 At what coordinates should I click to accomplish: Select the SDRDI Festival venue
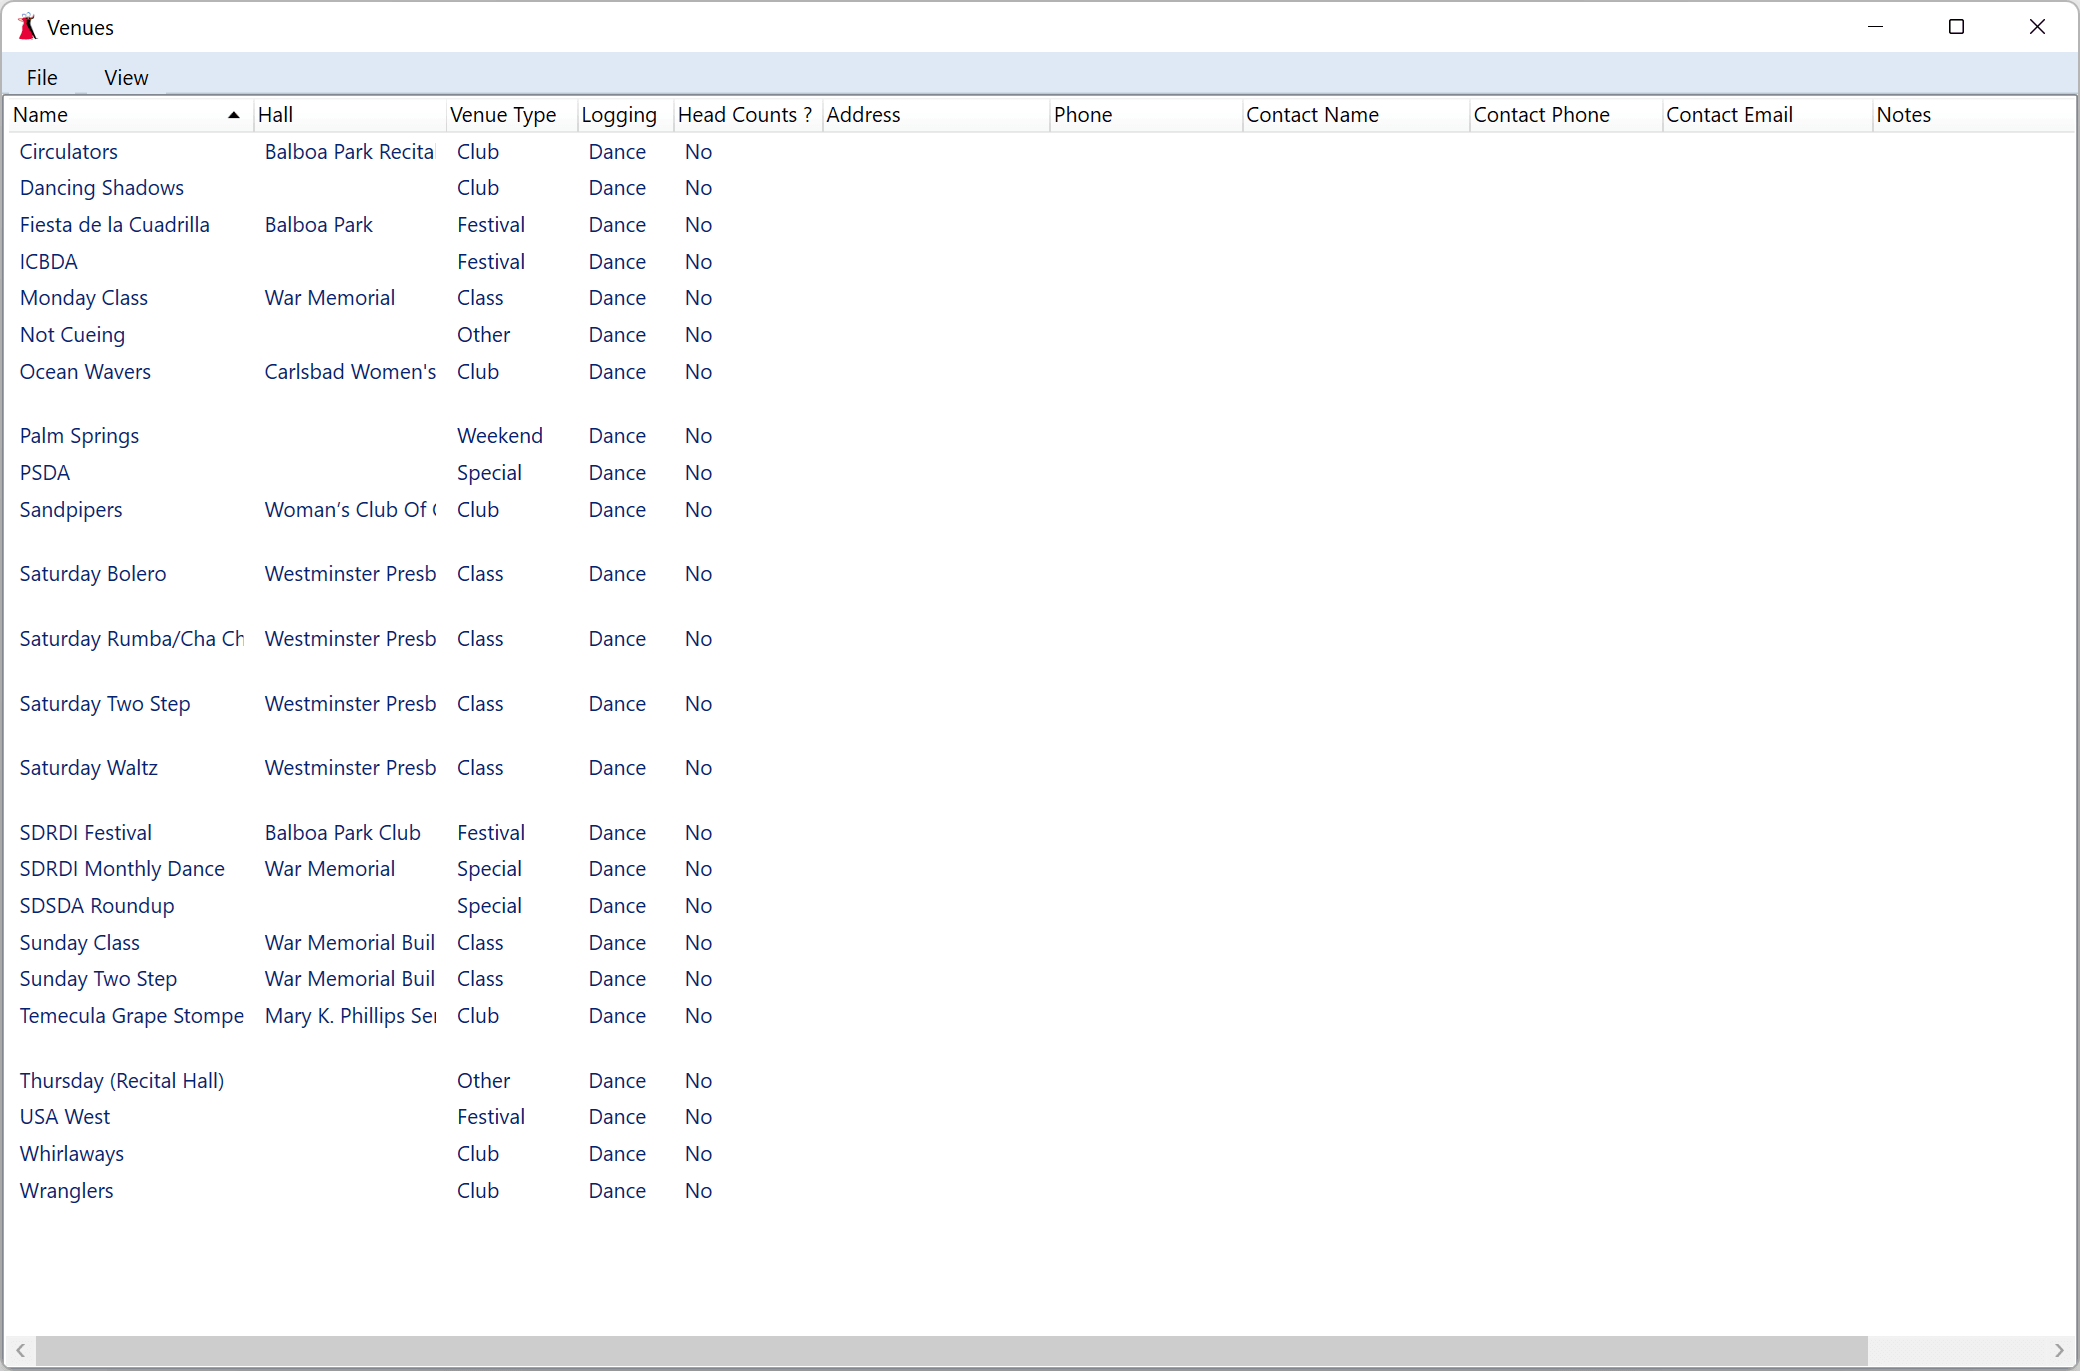pos(86,833)
